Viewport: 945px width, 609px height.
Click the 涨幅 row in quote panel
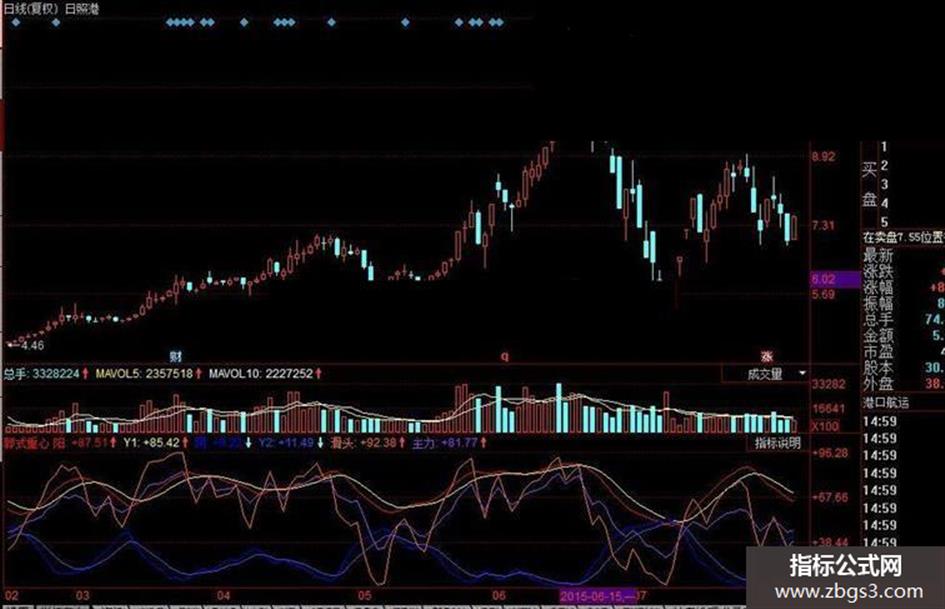[903, 288]
